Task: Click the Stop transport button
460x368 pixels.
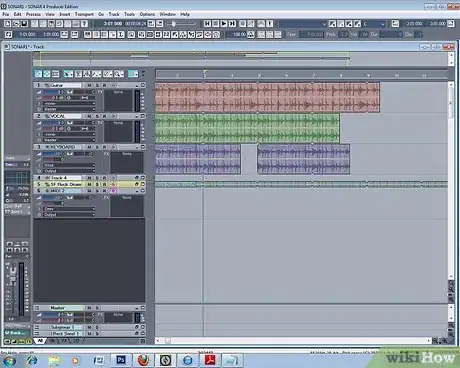Action: (215, 24)
